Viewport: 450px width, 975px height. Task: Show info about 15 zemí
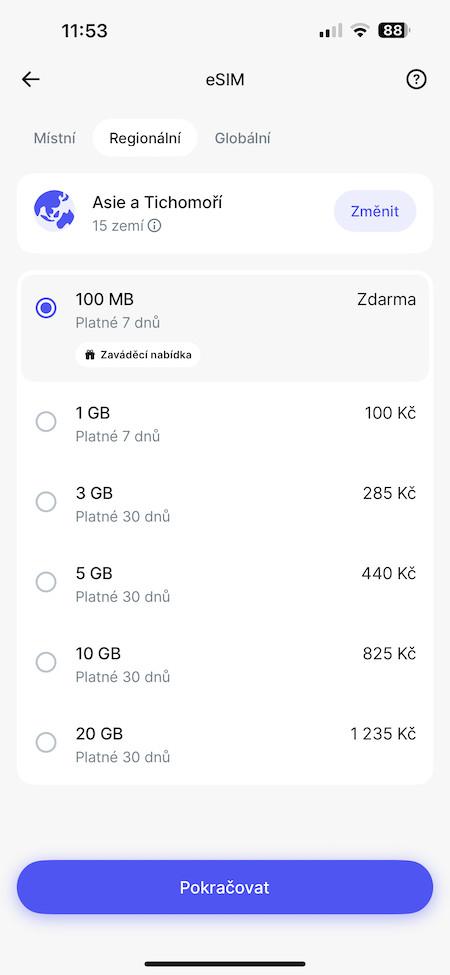coord(155,226)
